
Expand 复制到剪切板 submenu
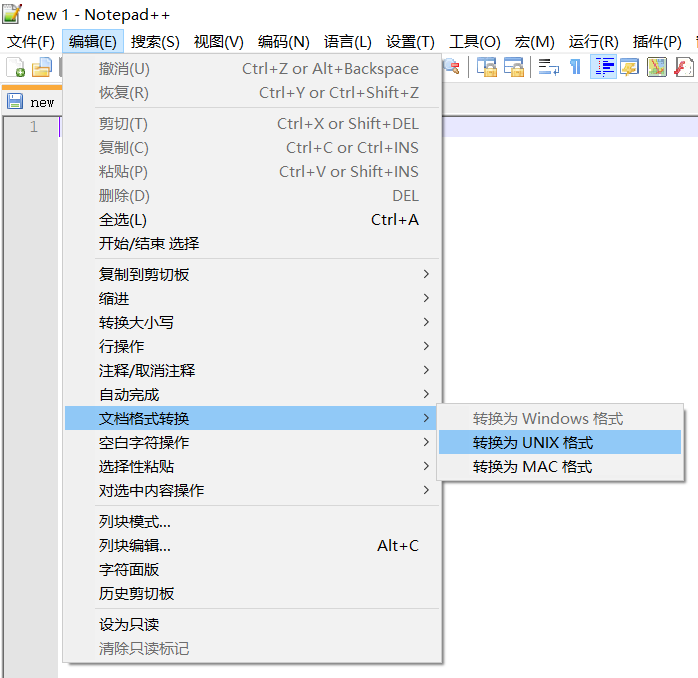click(x=253, y=274)
